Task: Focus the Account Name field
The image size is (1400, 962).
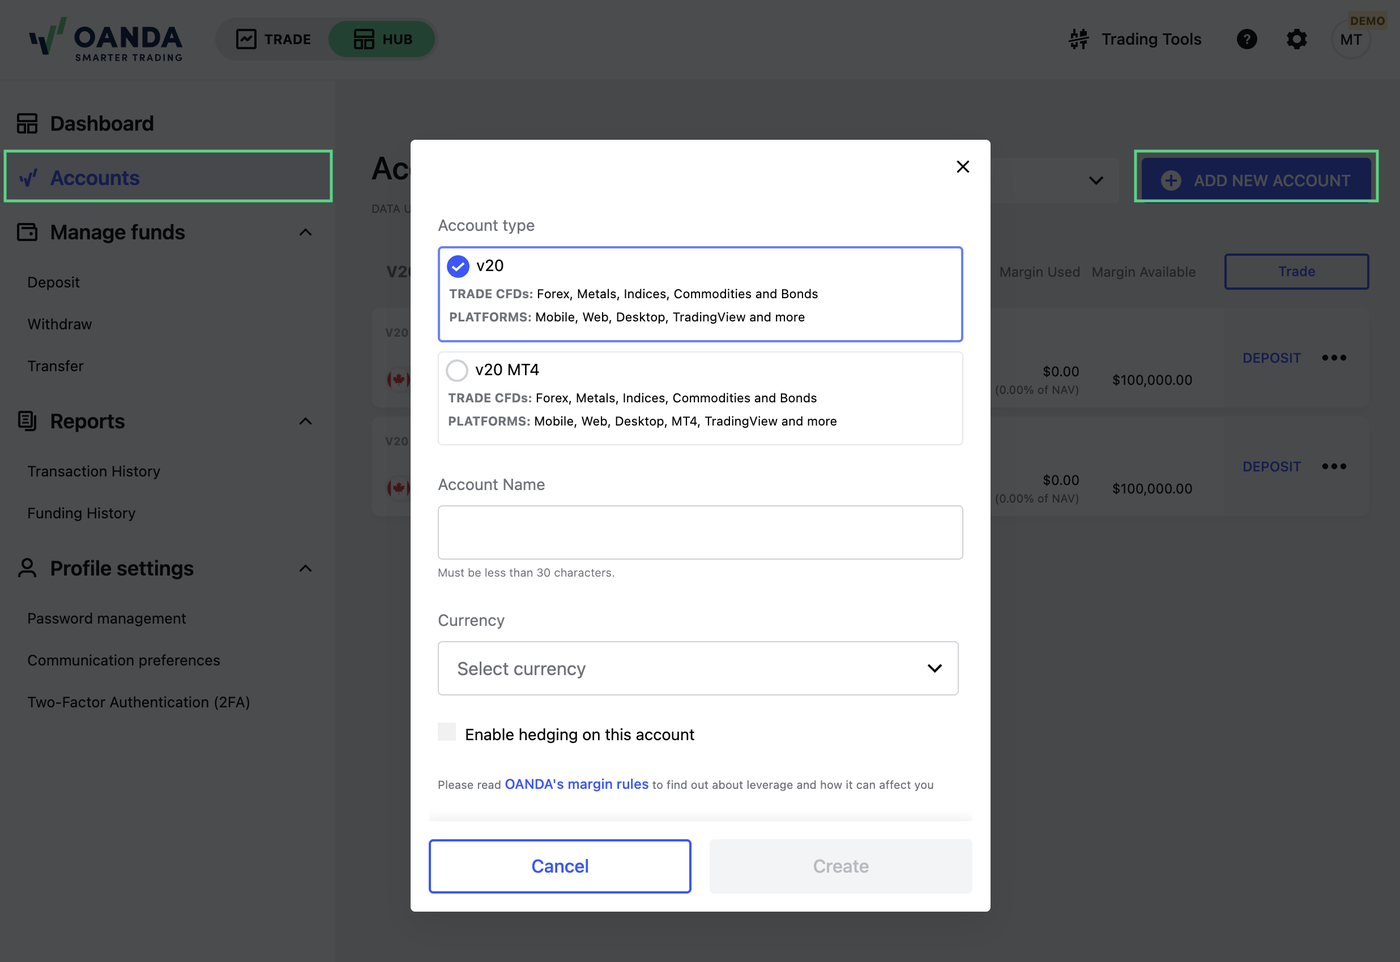Action: coord(700,532)
